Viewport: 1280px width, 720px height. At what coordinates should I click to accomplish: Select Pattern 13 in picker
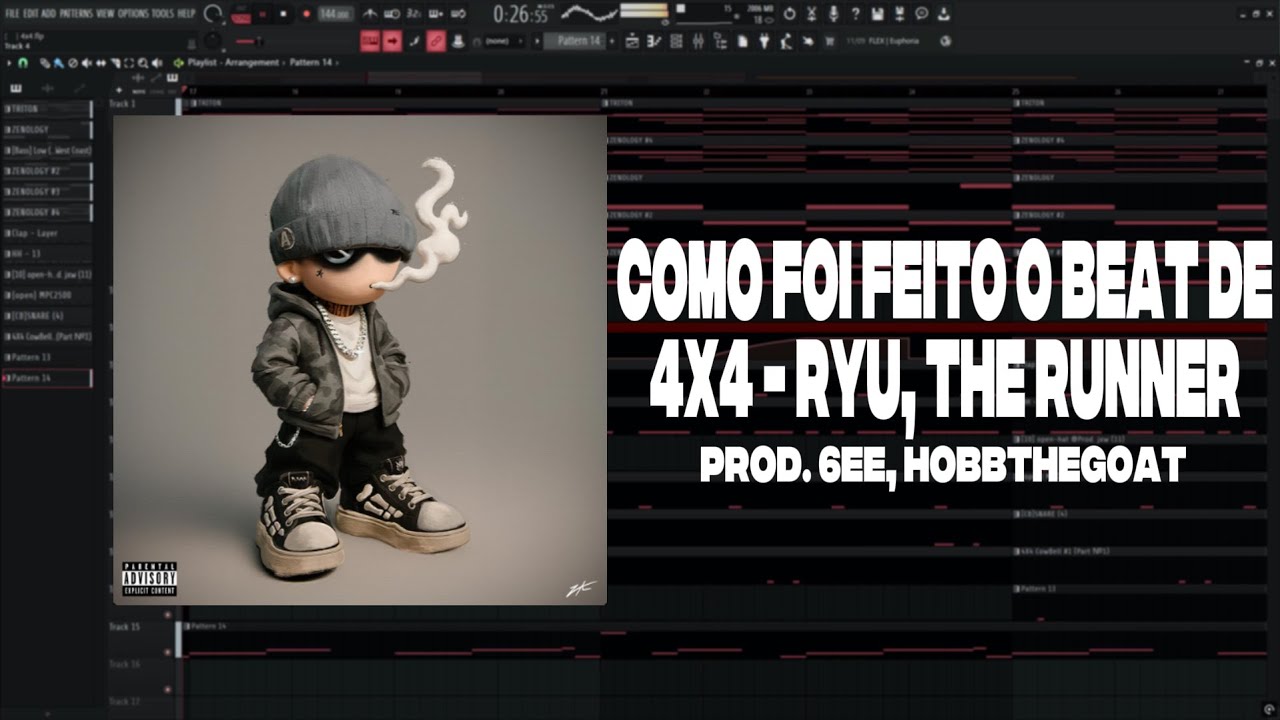[47, 357]
